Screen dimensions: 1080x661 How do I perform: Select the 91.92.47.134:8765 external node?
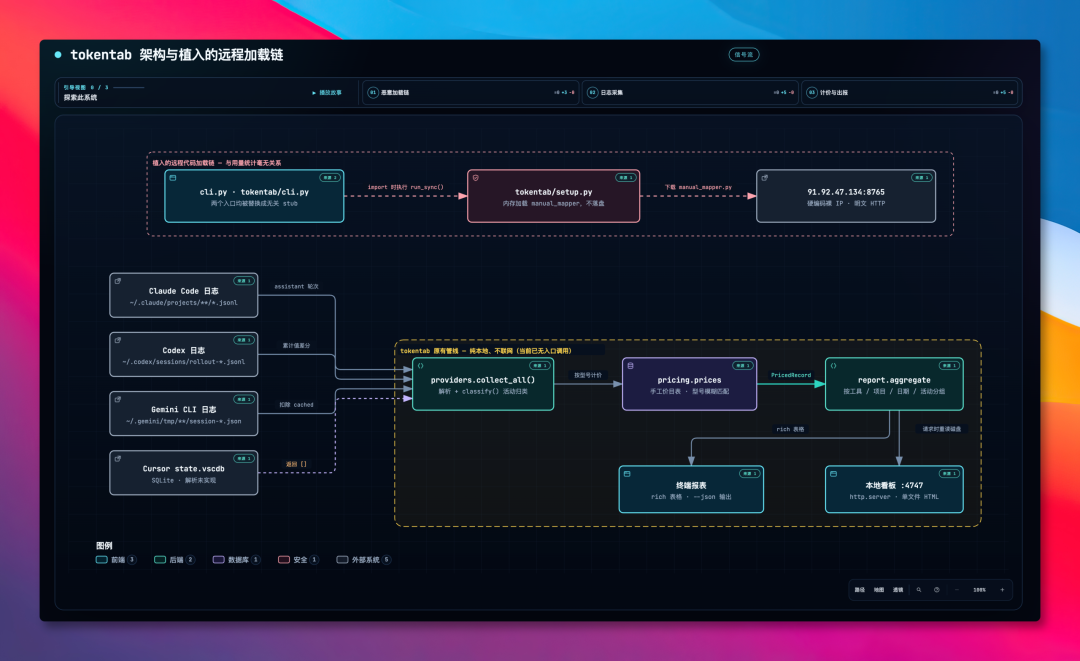pyautogui.click(x=846, y=196)
